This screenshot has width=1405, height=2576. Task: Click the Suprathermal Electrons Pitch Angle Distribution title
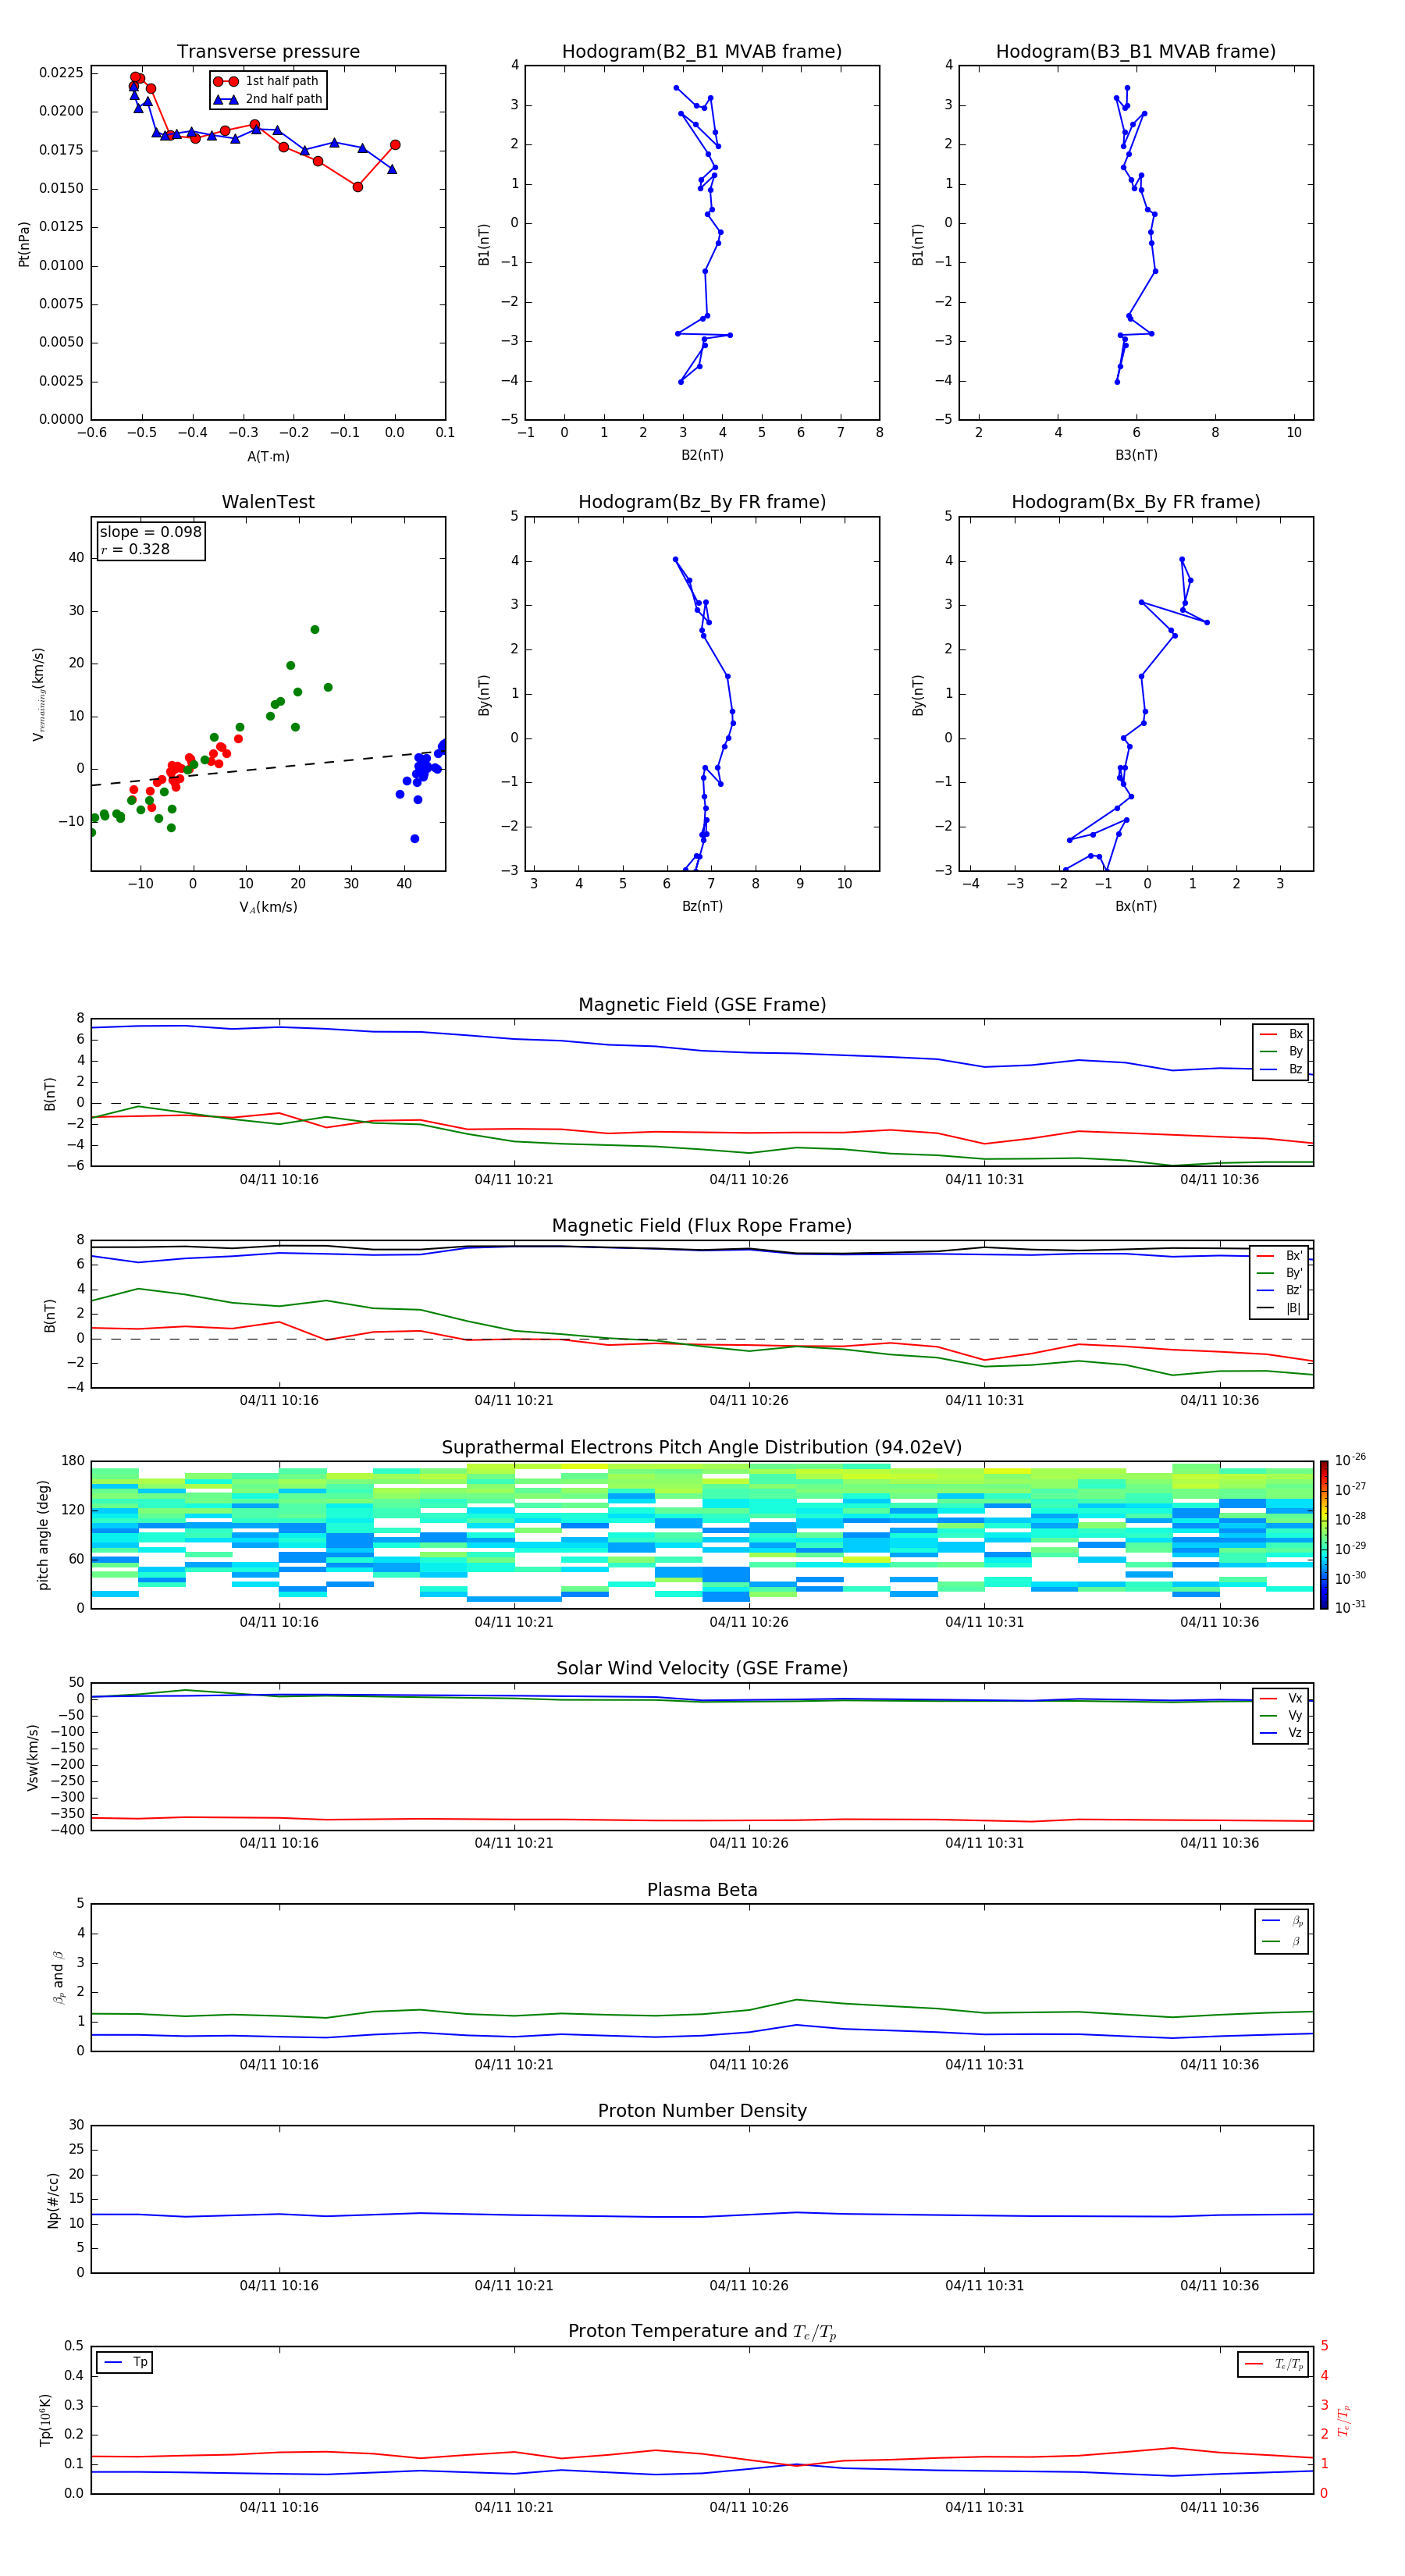point(702,1448)
